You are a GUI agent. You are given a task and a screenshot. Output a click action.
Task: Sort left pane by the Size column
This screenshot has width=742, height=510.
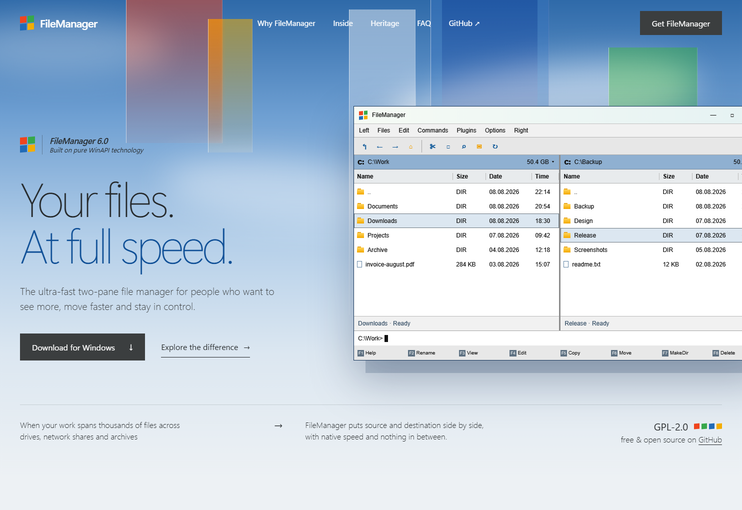462,176
